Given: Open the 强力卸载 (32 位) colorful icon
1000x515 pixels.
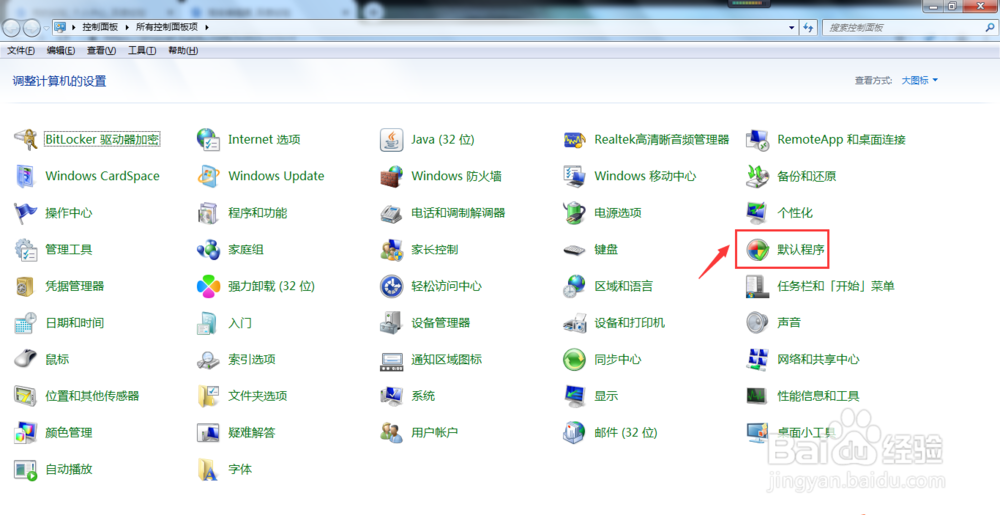Looking at the screenshot, I should pyautogui.click(x=209, y=286).
